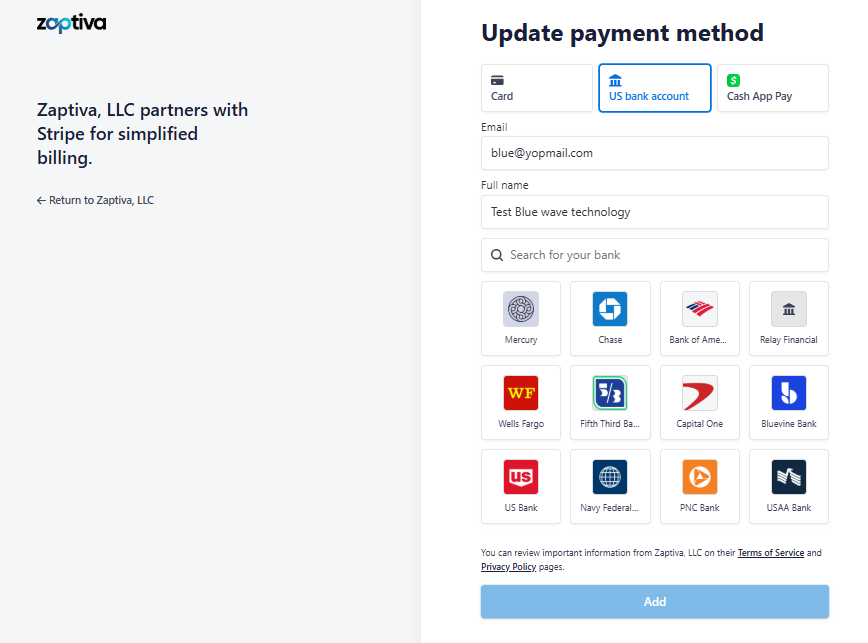Select the Mercury bank icon
This screenshot has height=643, width=868.
pyautogui.click(x=520, y=309)
